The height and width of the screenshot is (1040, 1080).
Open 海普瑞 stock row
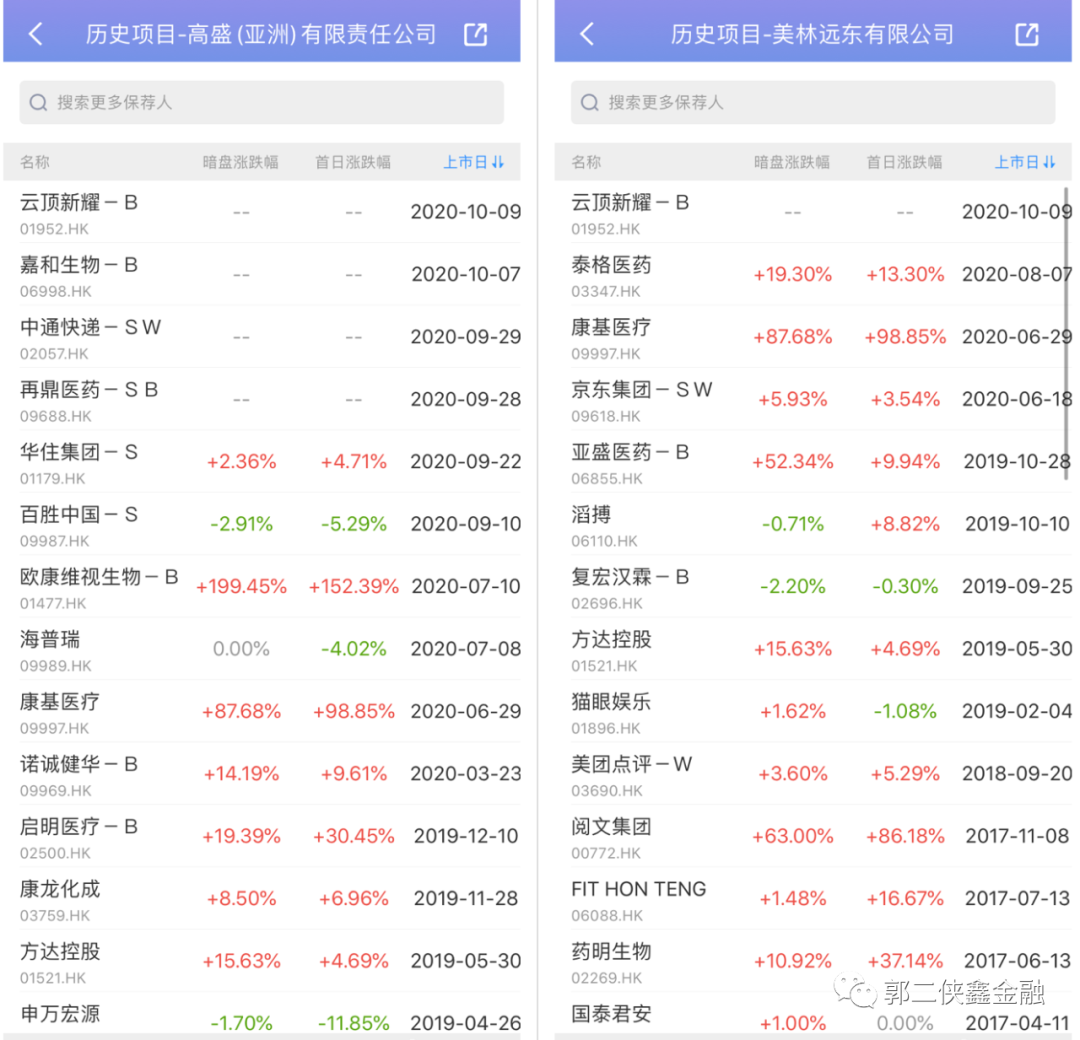(x=262, y=649)
